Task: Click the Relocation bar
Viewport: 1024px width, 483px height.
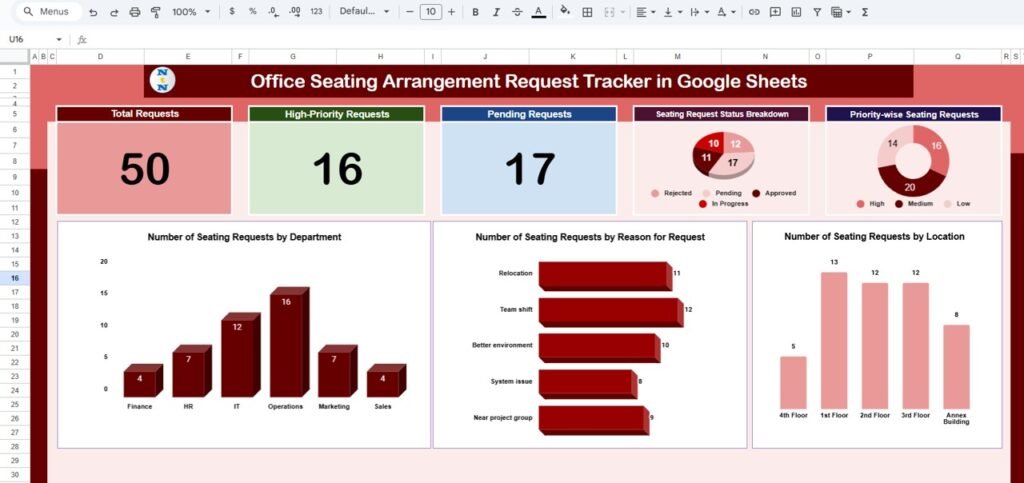Action: pos(605,275)
